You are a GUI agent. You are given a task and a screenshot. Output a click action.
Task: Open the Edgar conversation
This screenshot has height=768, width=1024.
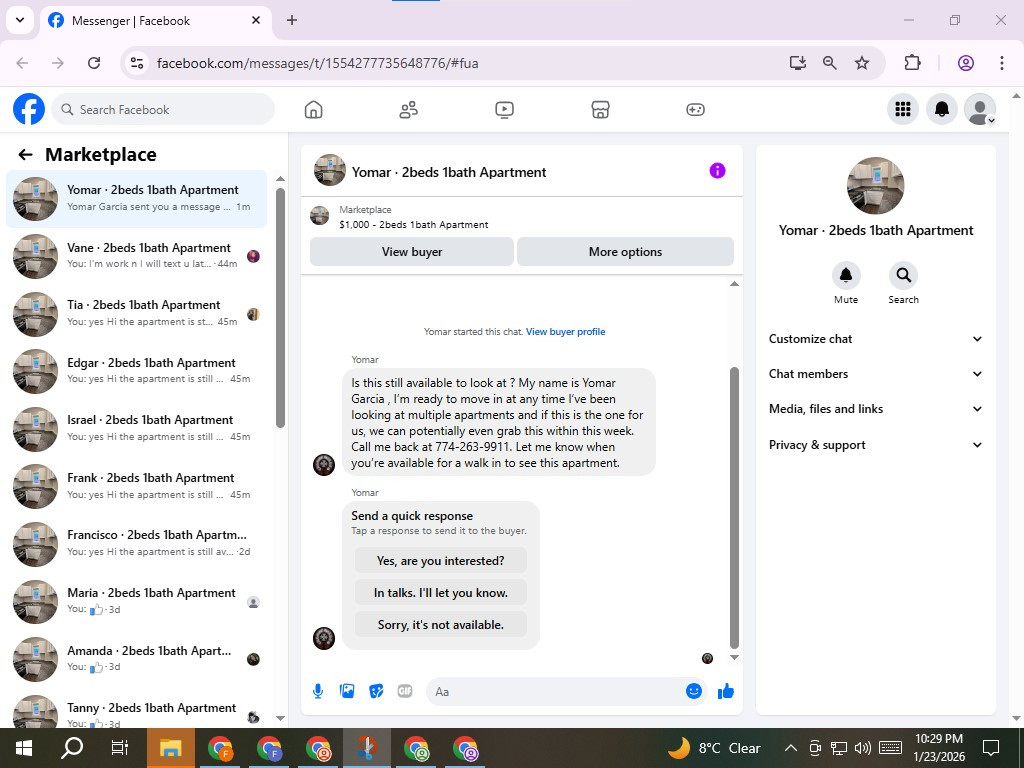136,371
